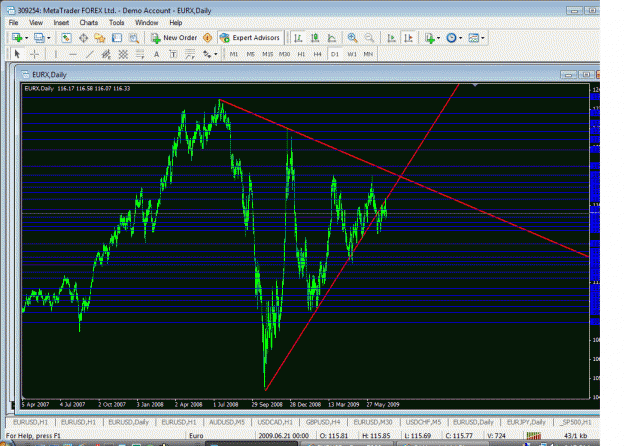Open the Window menu
The image size is (625, 446).
click(146, 23)
